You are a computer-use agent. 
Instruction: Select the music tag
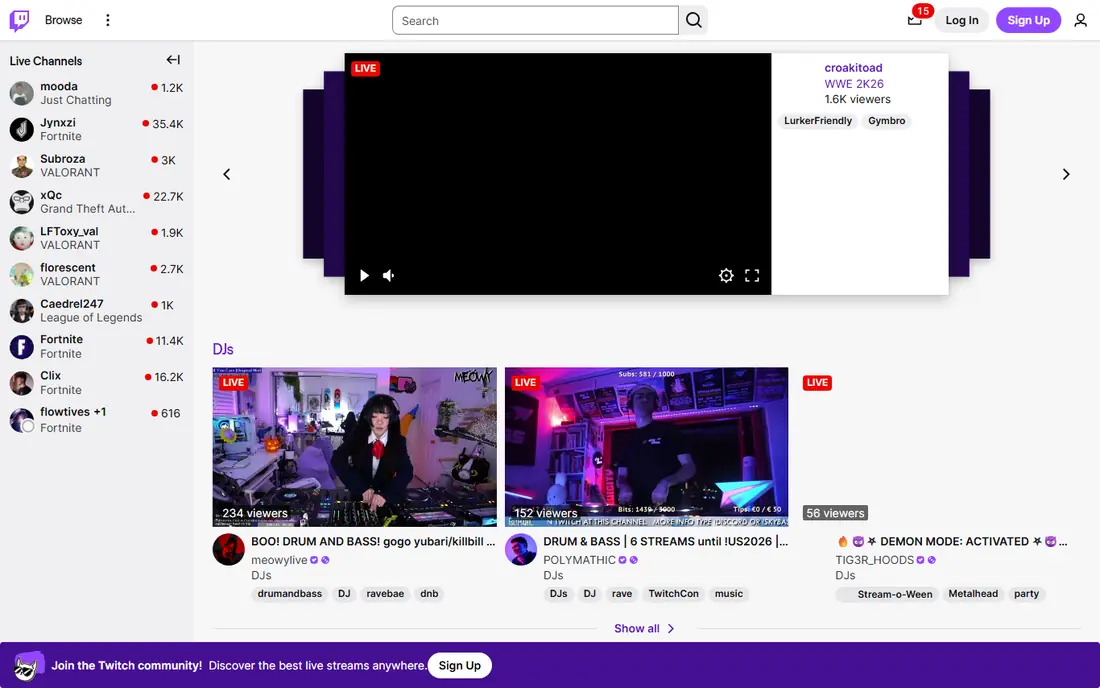[x=729, y=593]
